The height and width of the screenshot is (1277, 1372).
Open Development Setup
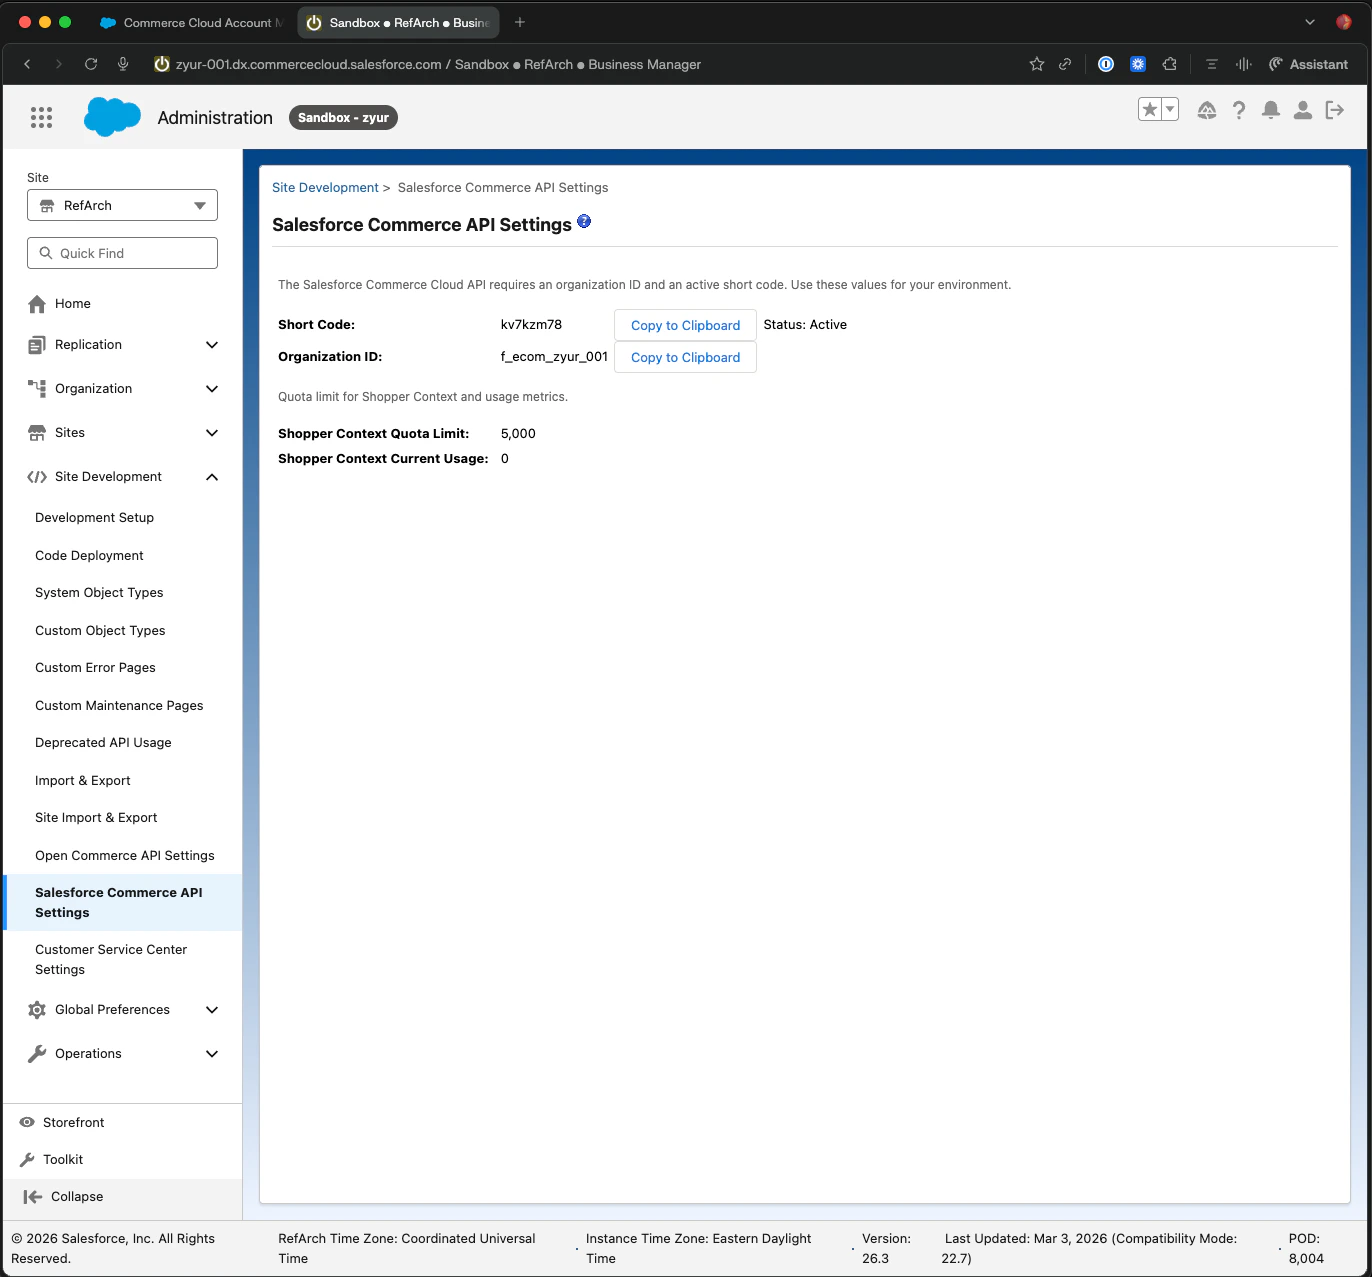click(94, 518)
